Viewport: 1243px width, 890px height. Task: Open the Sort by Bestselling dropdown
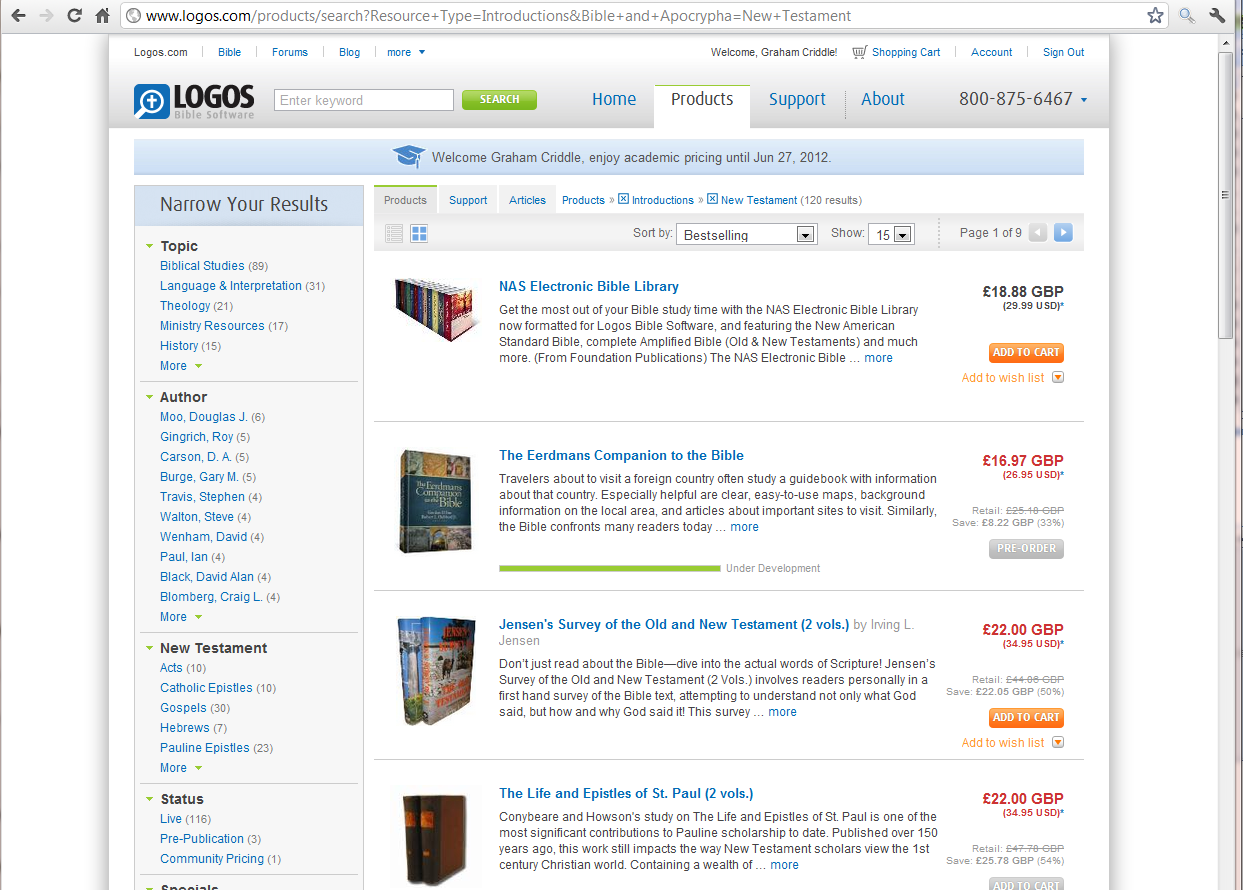pyautogui.click(x=747, y=234)
